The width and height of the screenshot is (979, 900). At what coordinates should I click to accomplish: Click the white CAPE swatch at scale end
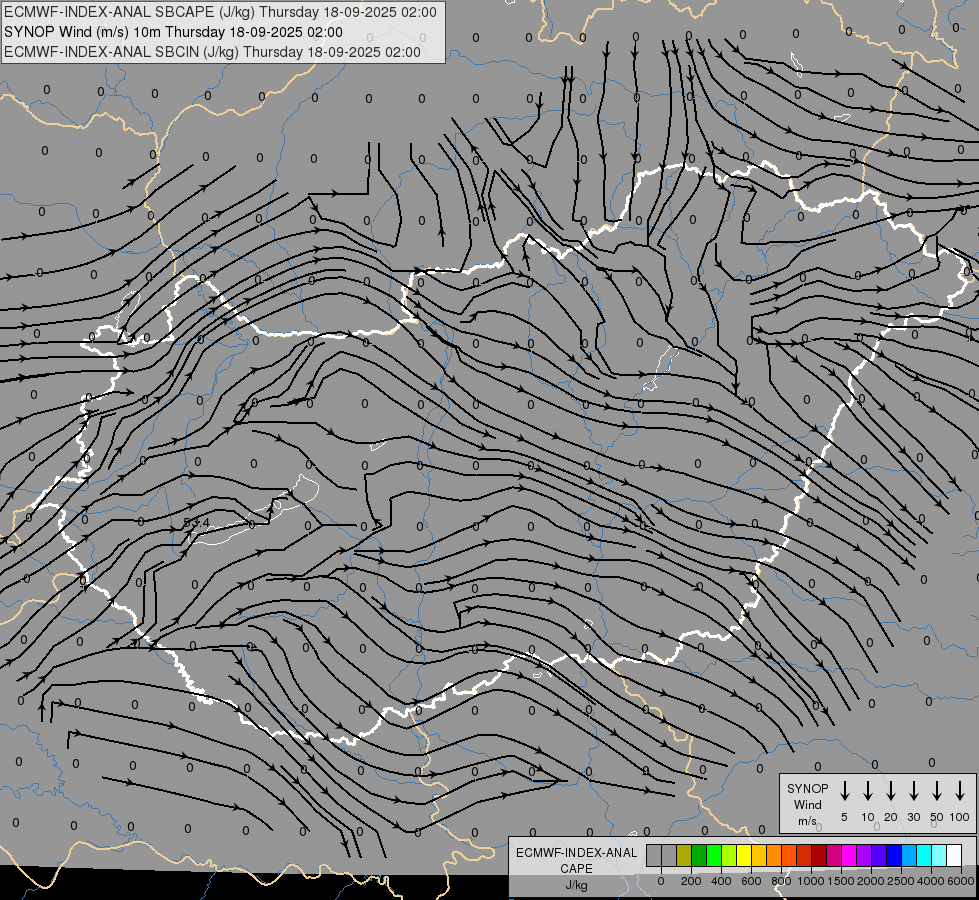click(954, 855)
